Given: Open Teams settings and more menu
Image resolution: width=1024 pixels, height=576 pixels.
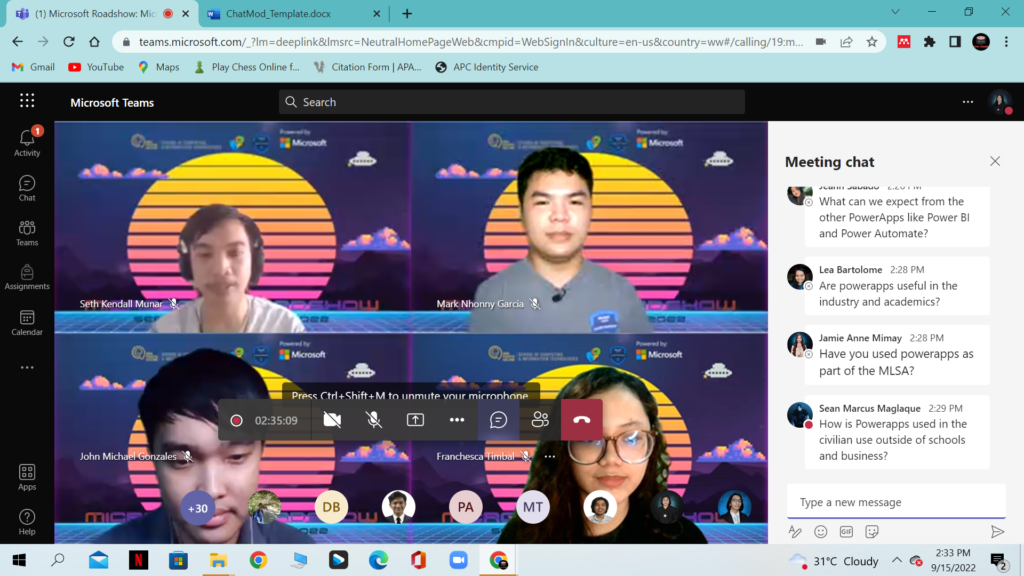Looking at the screenshot, I should click(968, 102).
